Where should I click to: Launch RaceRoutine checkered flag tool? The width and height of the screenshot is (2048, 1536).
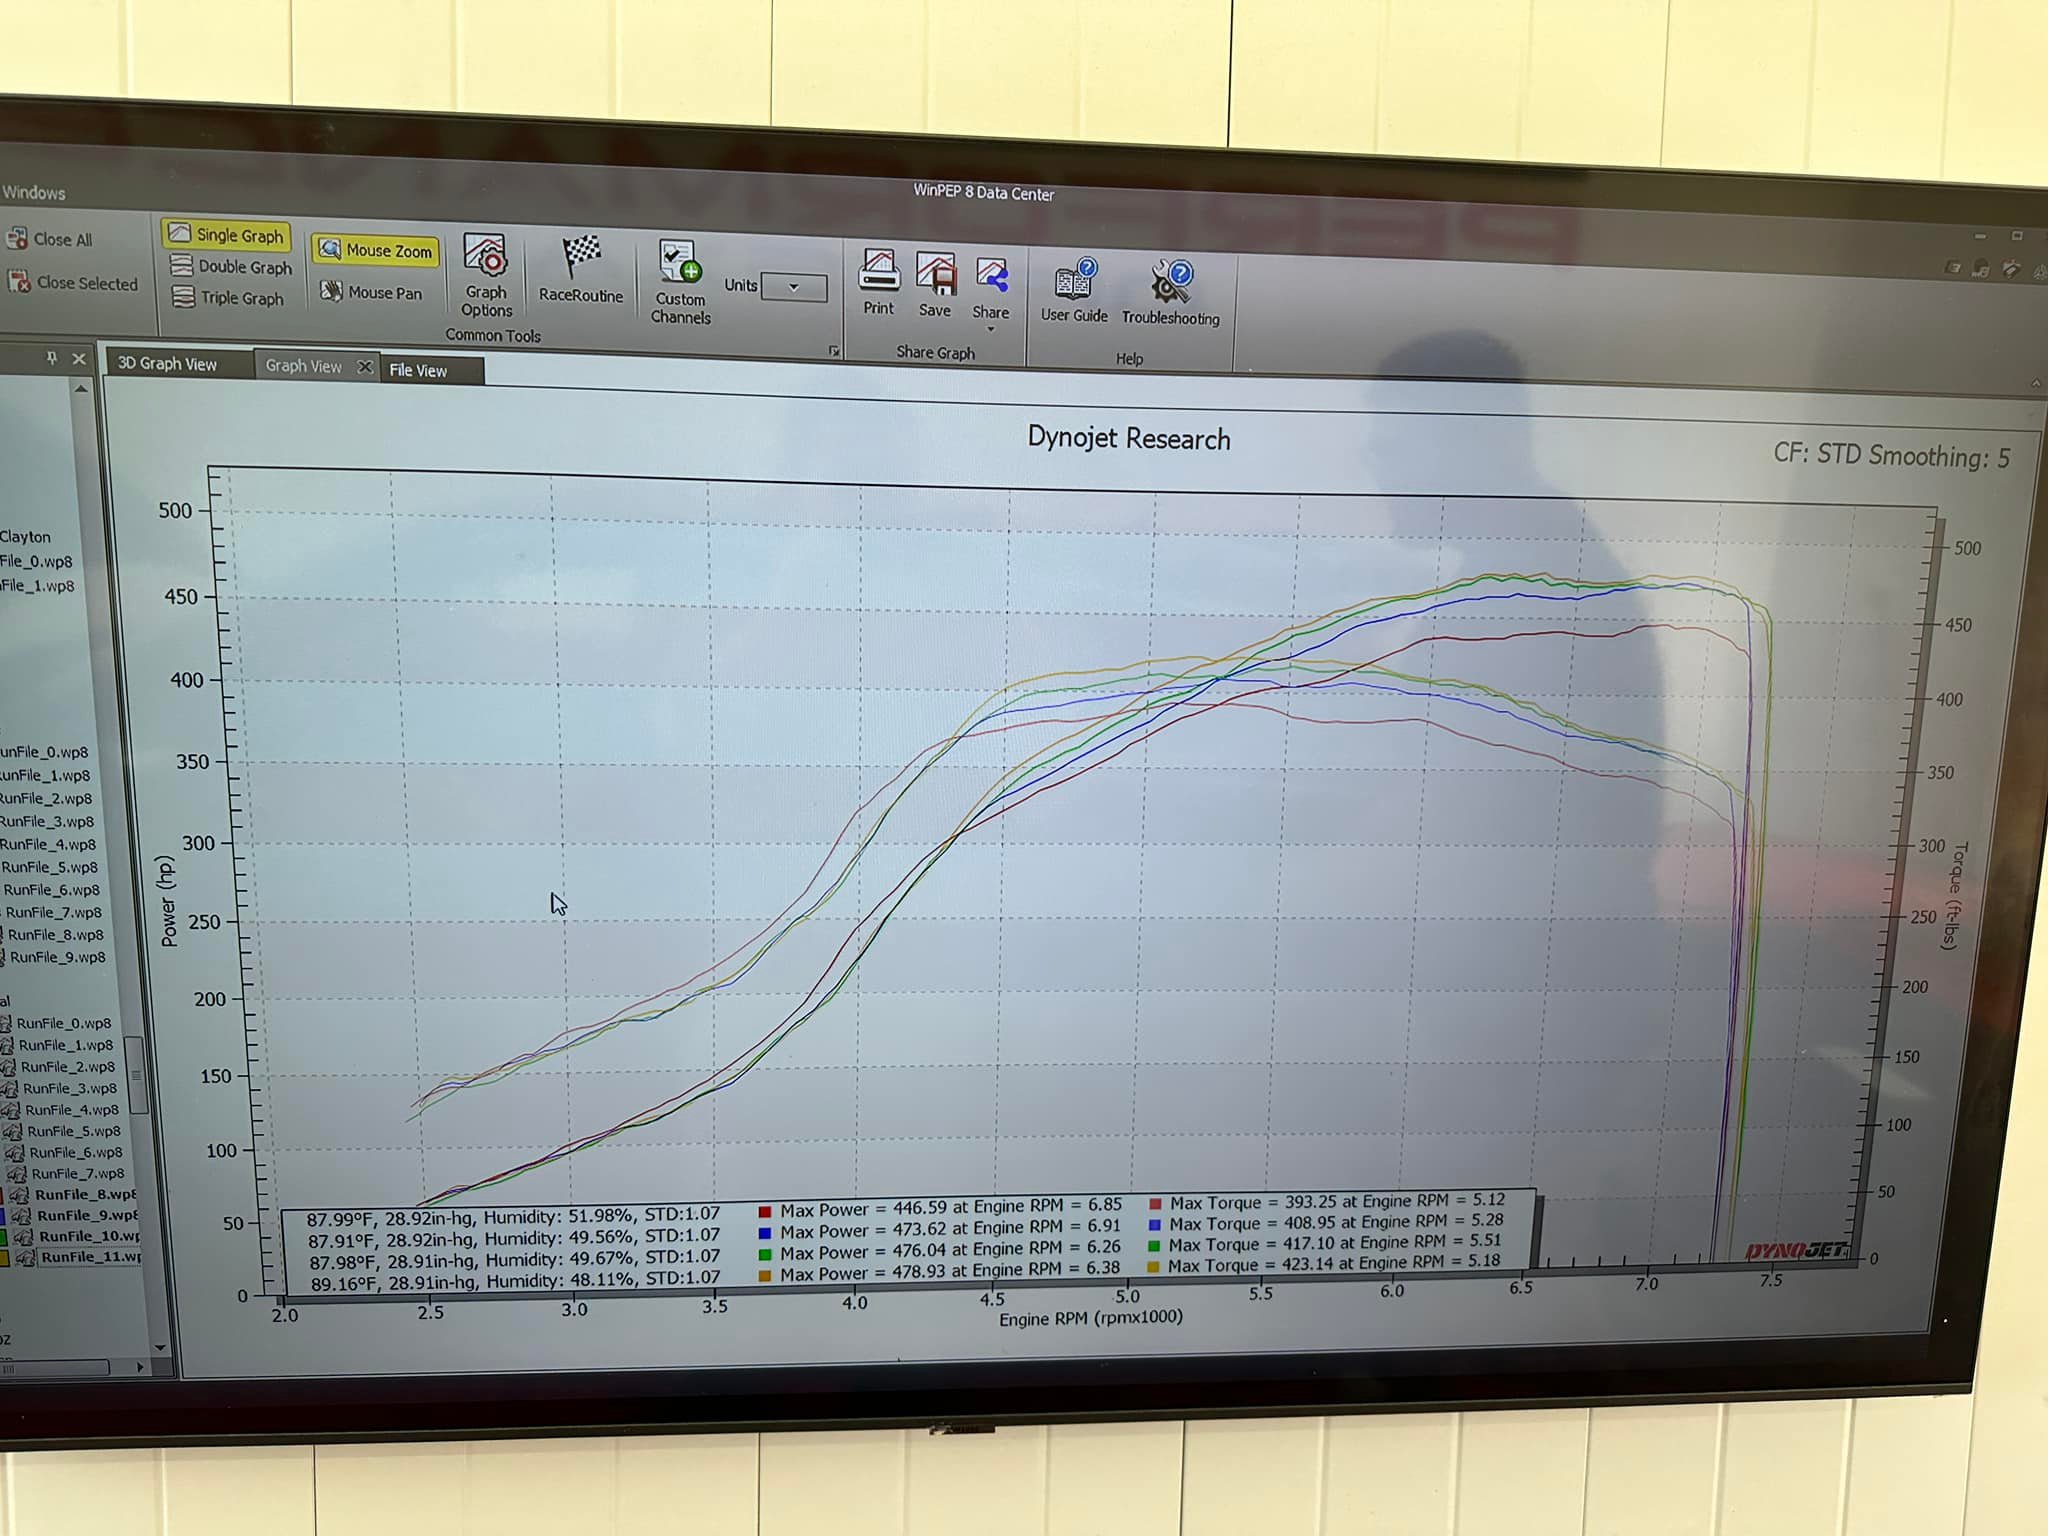tap(581, 268)
